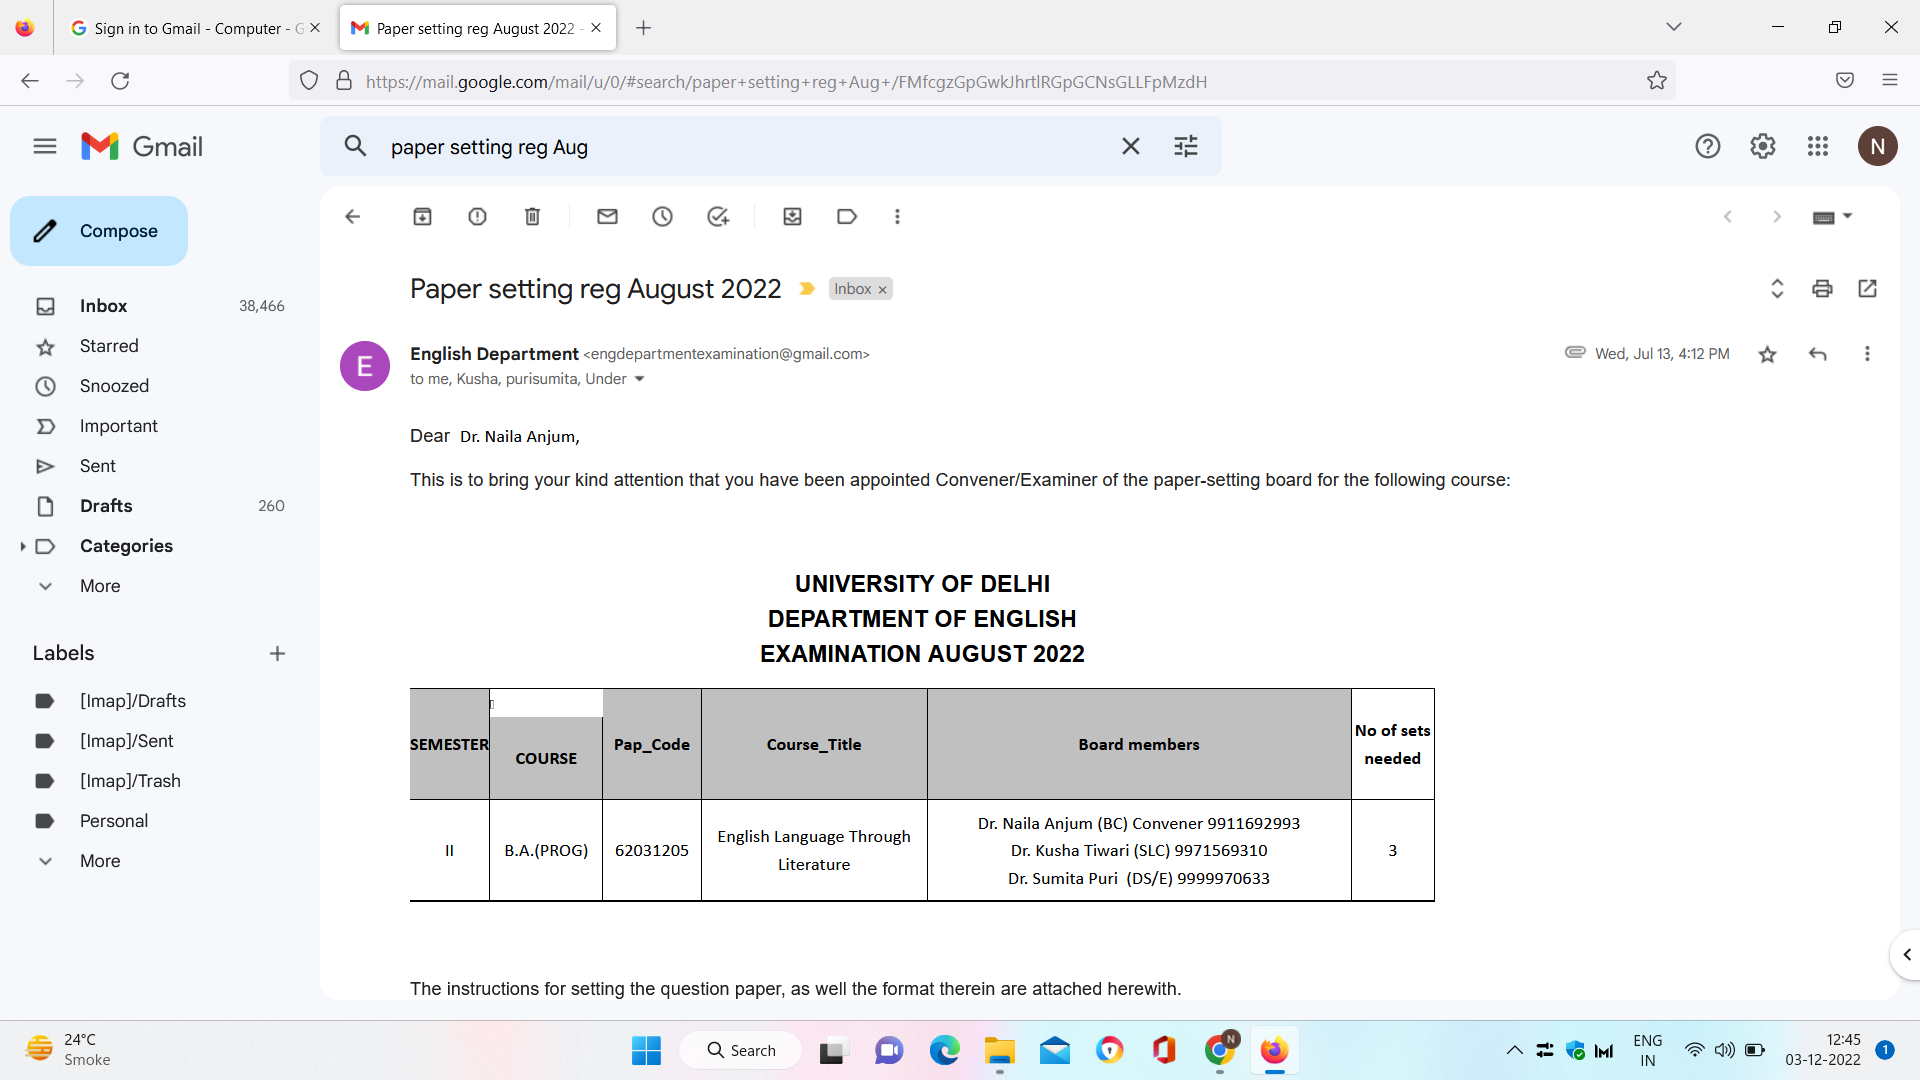Mark the email as unread
The height and width of the screenshot is (1080, 1920).
click(x=607, y=217)
